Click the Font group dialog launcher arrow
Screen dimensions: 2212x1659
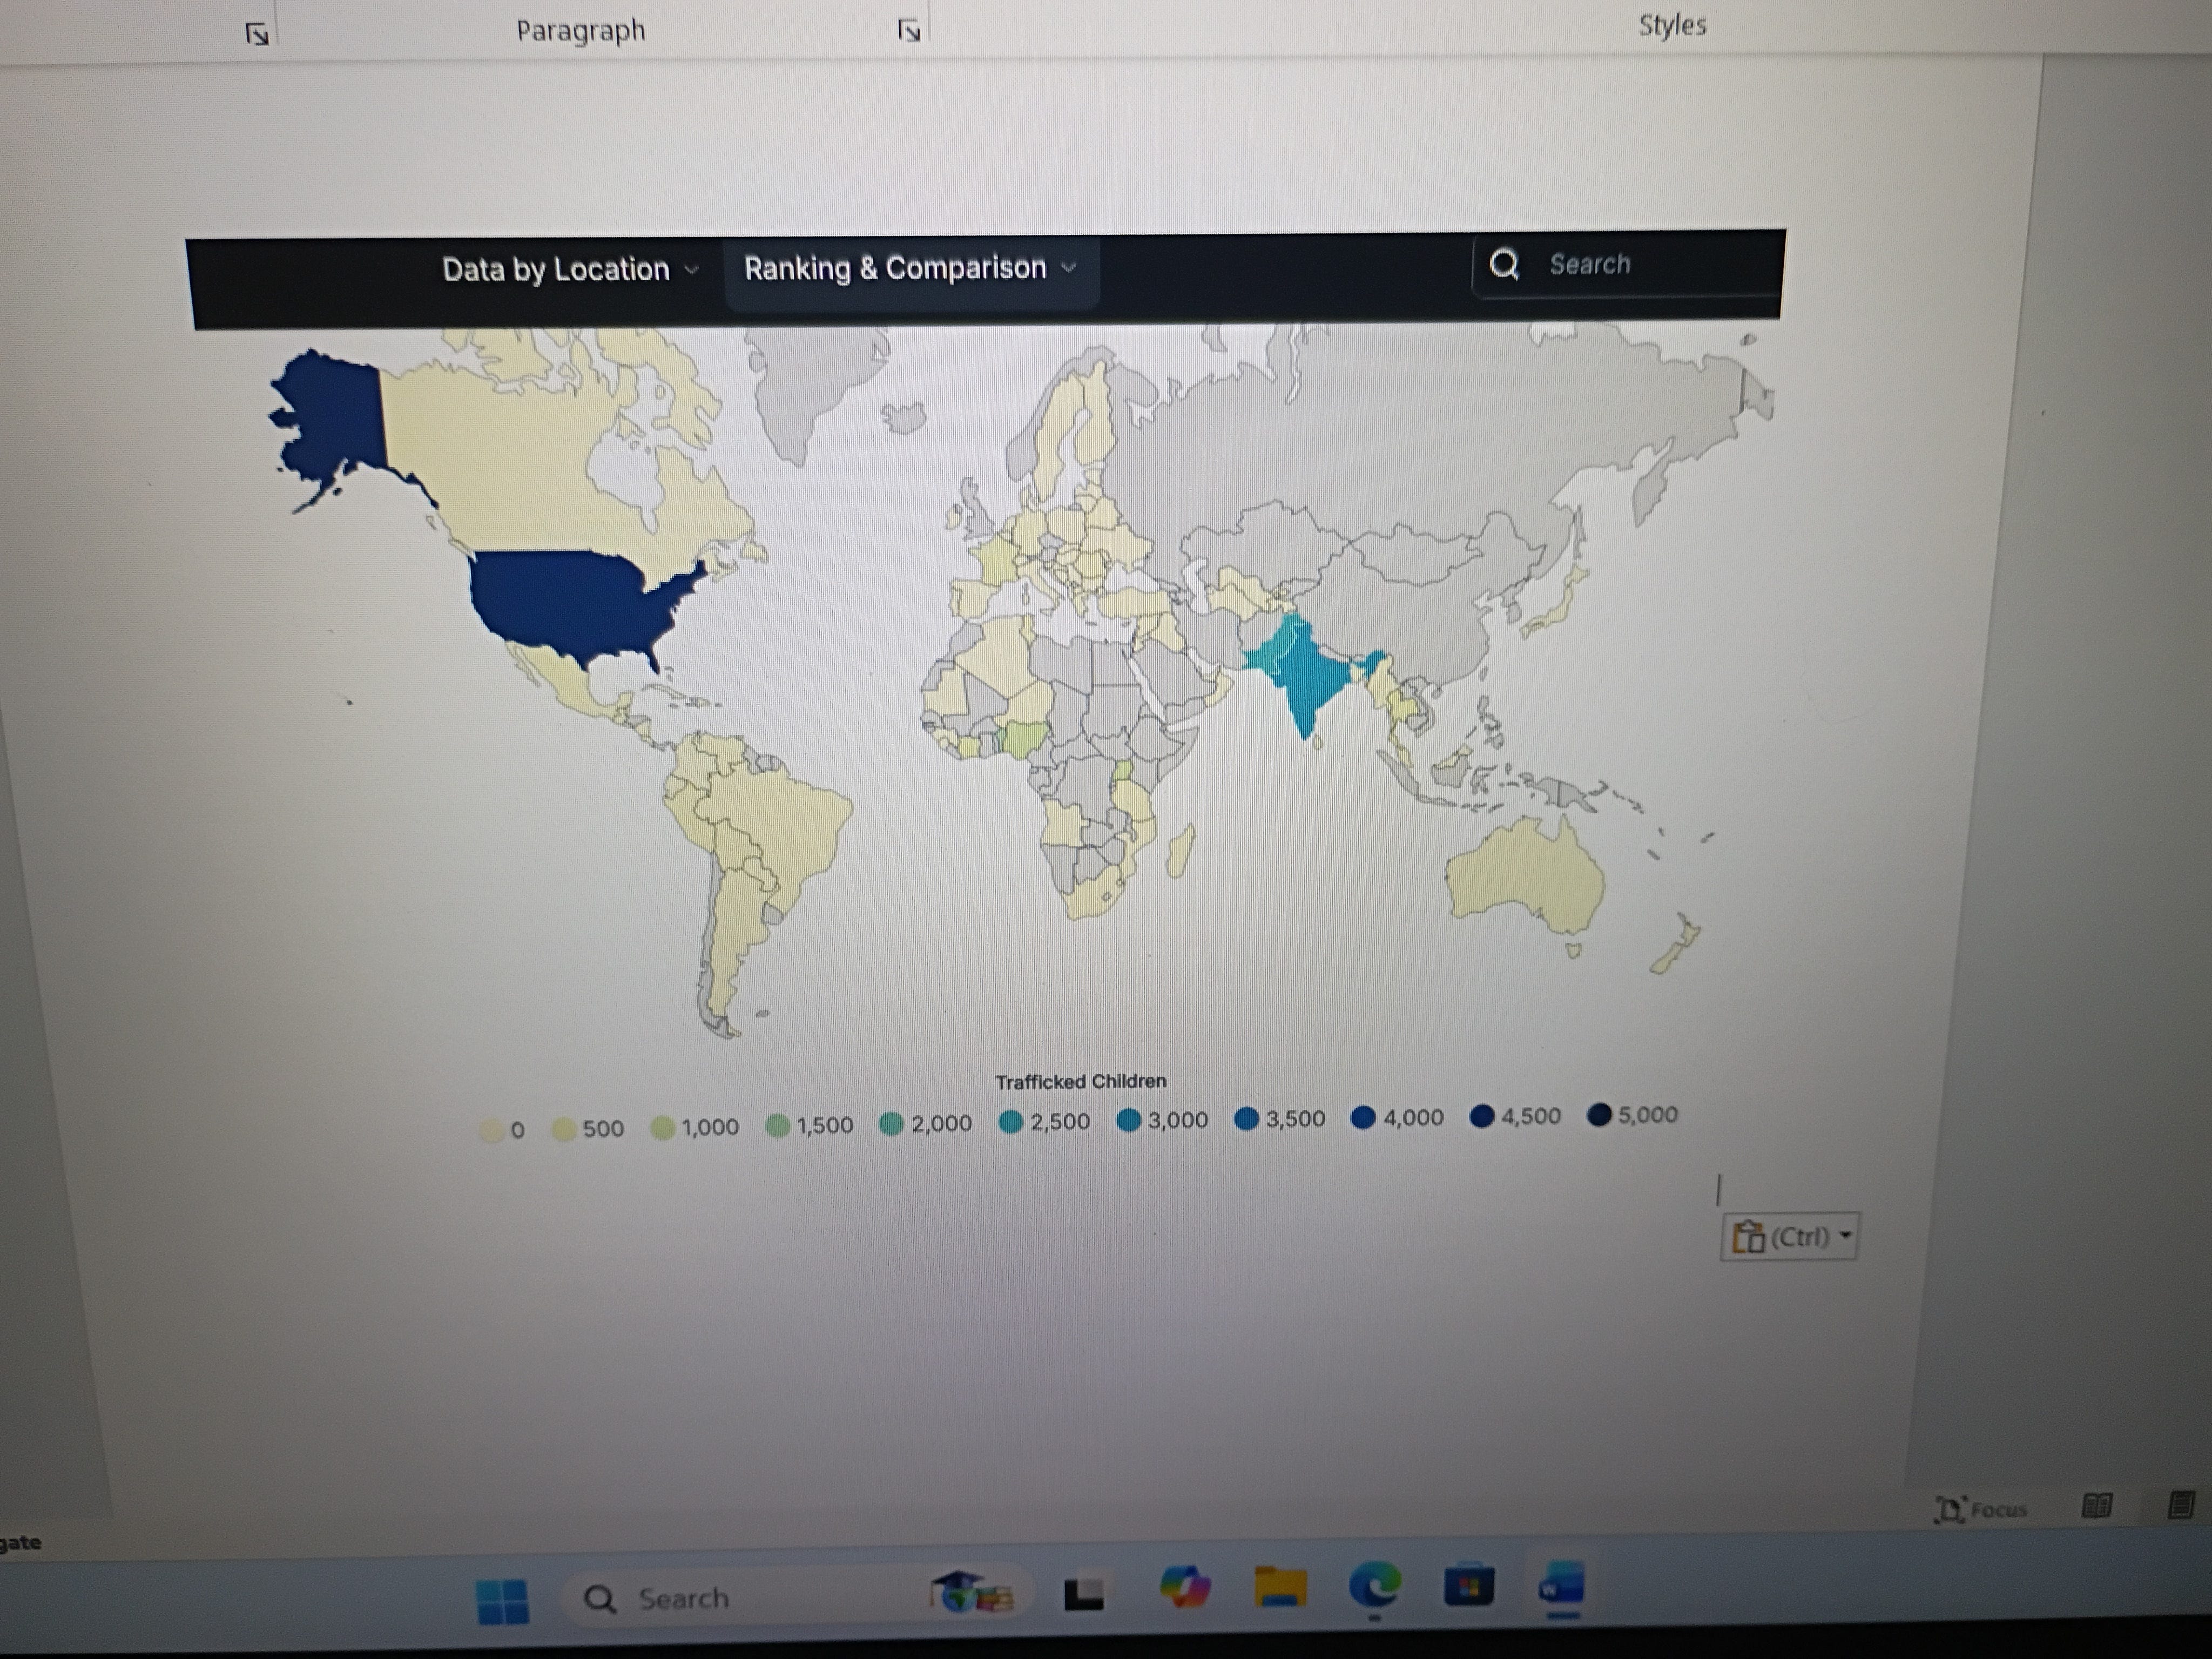click(x=257, y=35)
